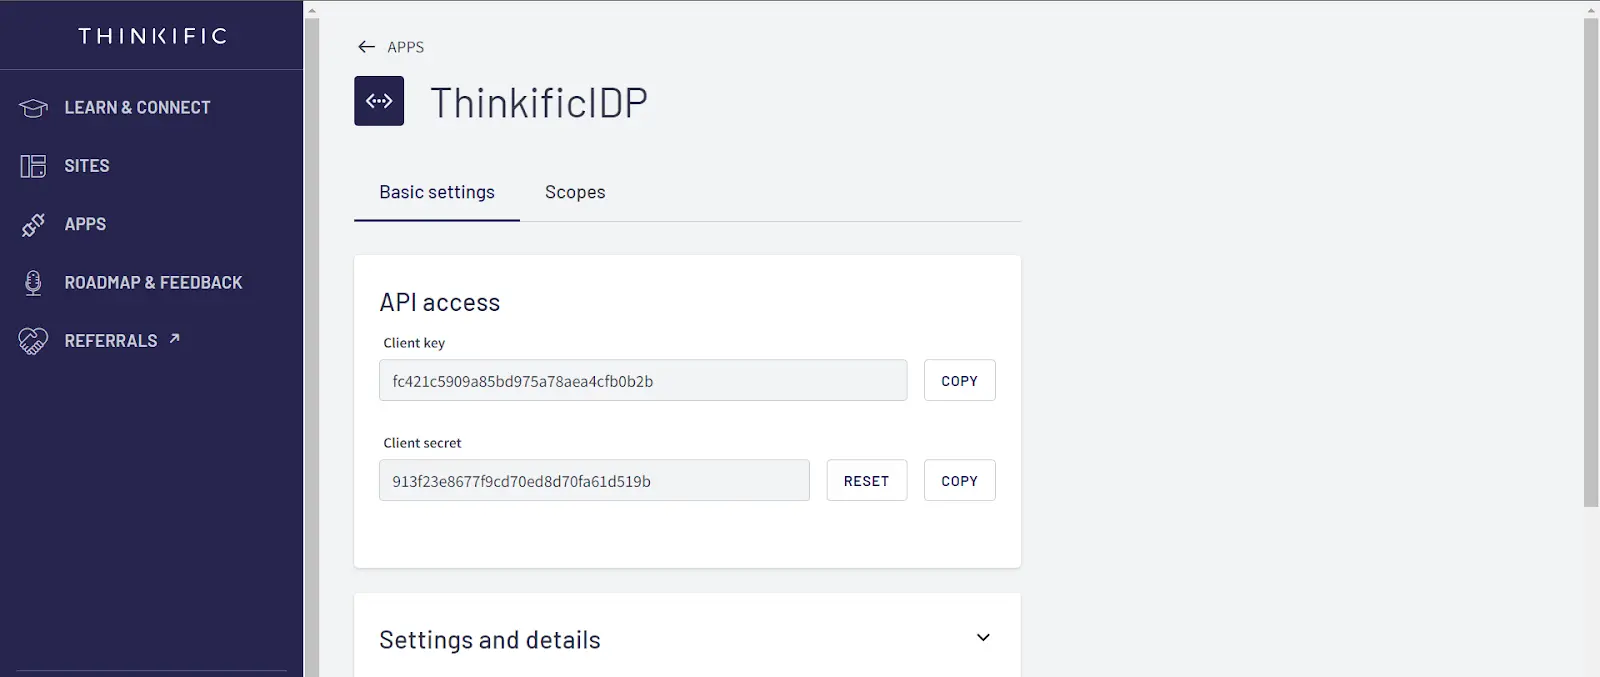Screen dimensions: 1600x677
Task: Click the Referrals handshake heart icon
Action: (x=33, y=341)
